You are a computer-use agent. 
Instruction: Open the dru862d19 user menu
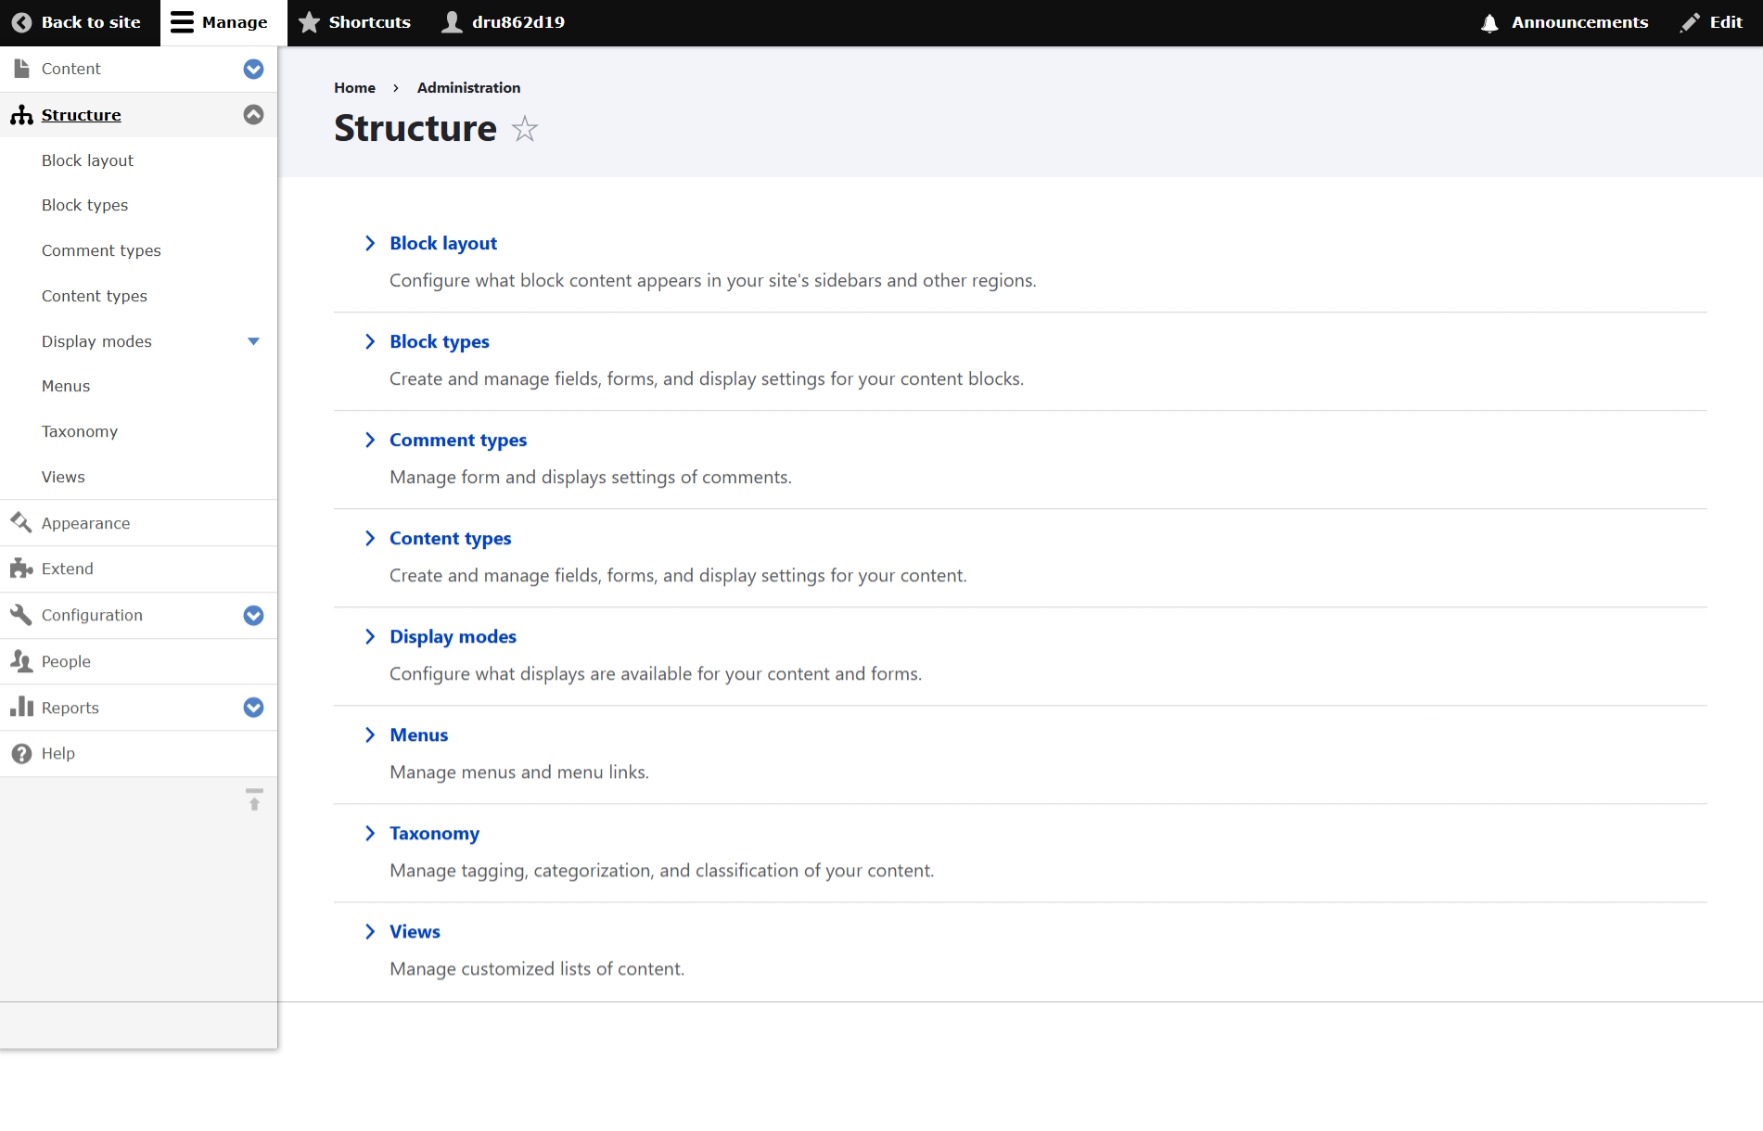[x=504, y=23]
